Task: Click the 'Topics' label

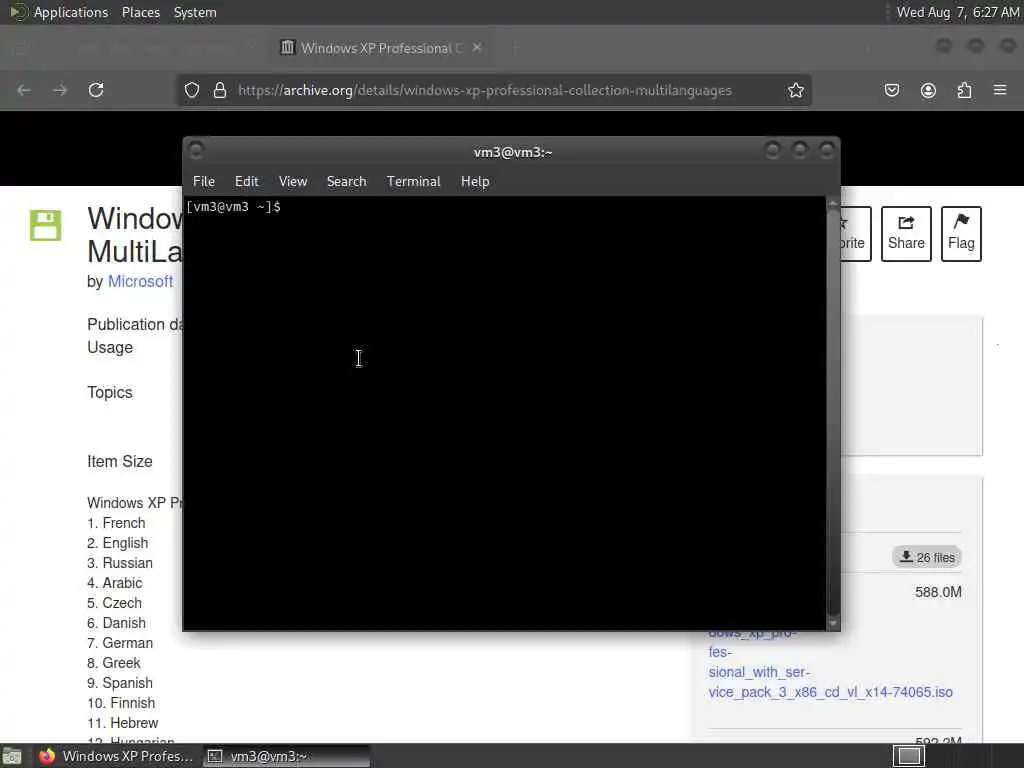Action: coord(110,392)
